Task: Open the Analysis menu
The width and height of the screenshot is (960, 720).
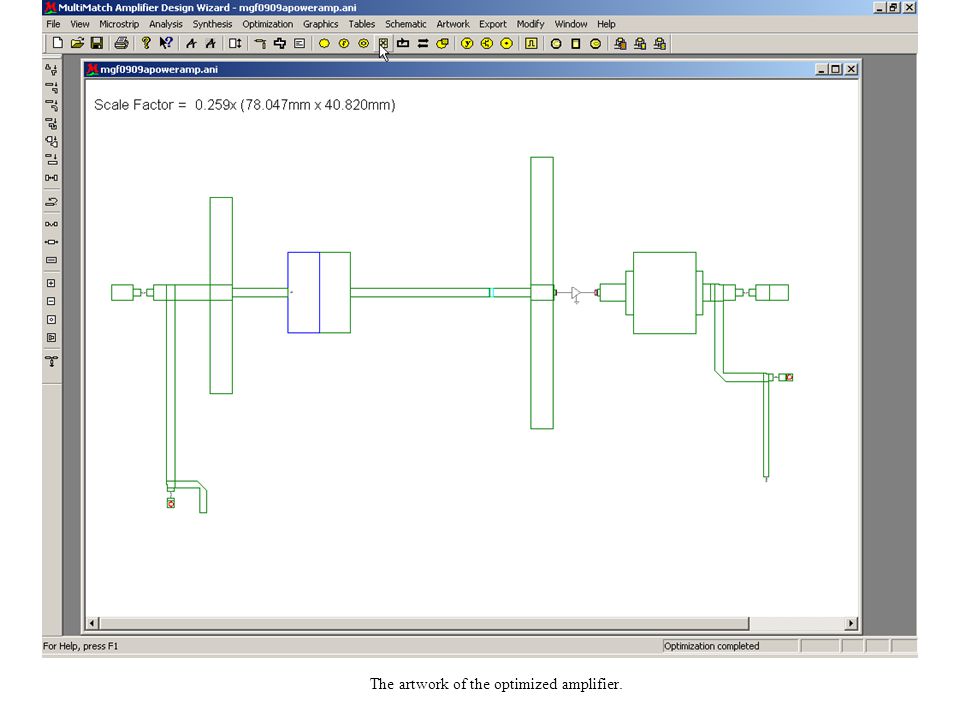Action: 165,24
